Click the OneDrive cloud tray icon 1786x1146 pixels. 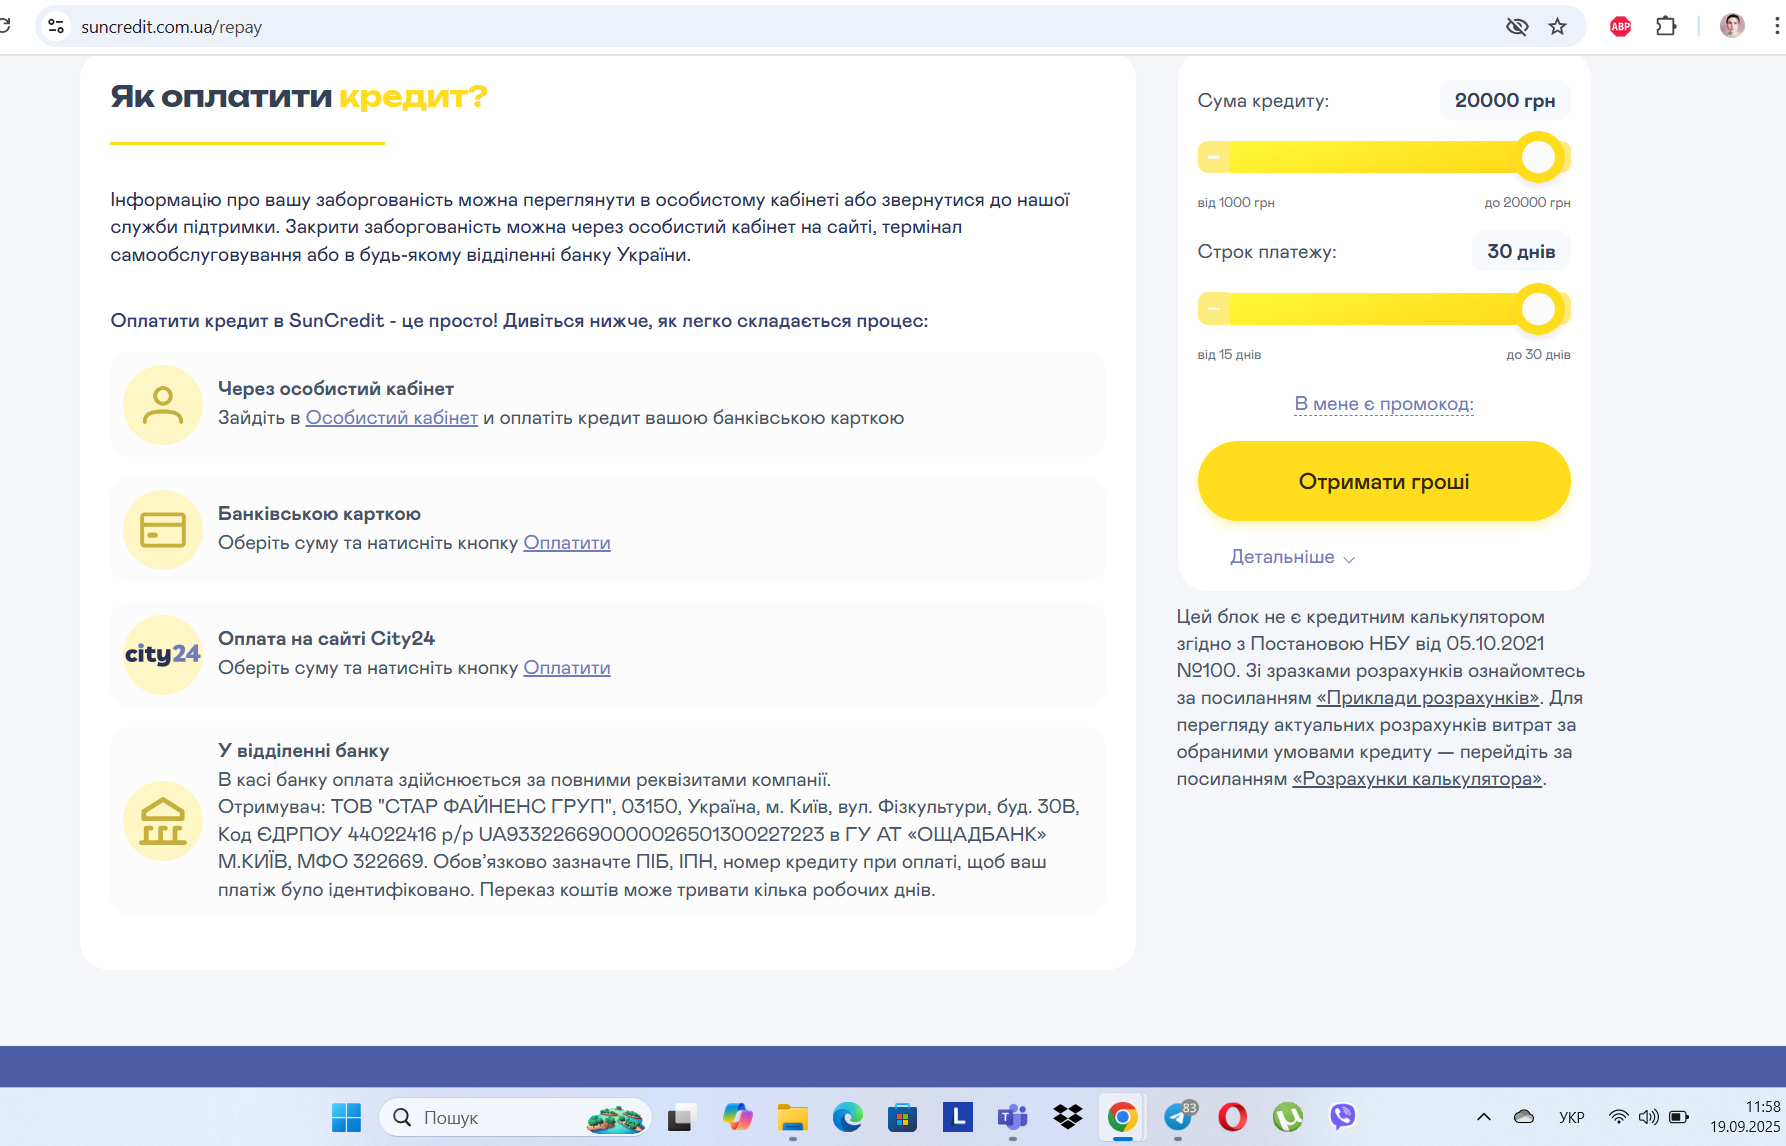1524,1117
